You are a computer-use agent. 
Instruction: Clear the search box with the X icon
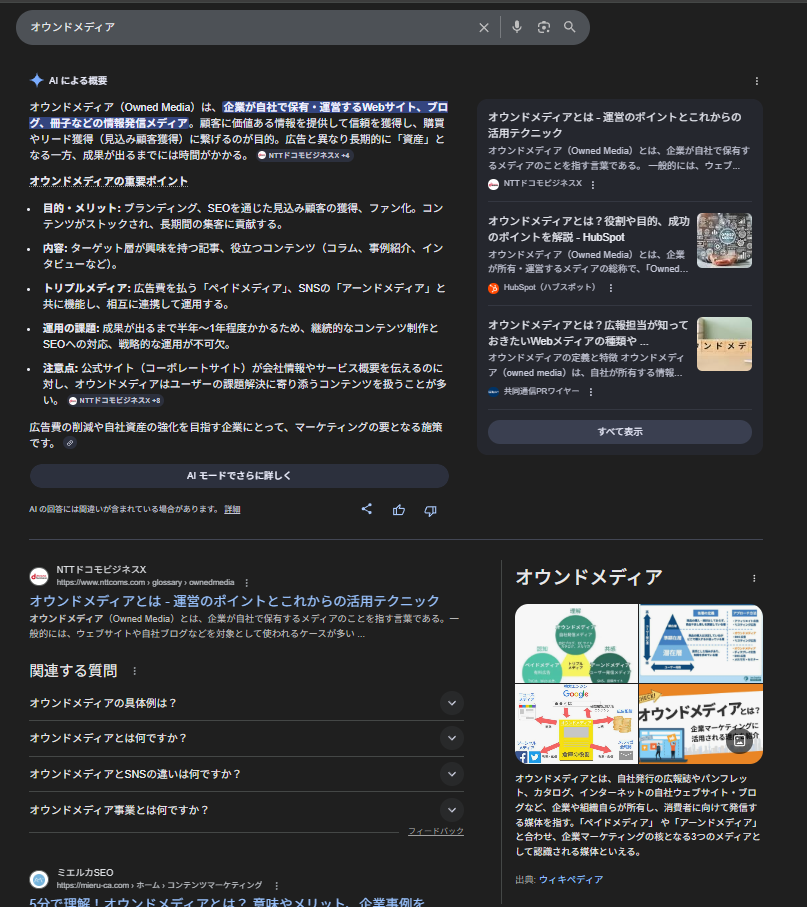(x=484, y=28)
